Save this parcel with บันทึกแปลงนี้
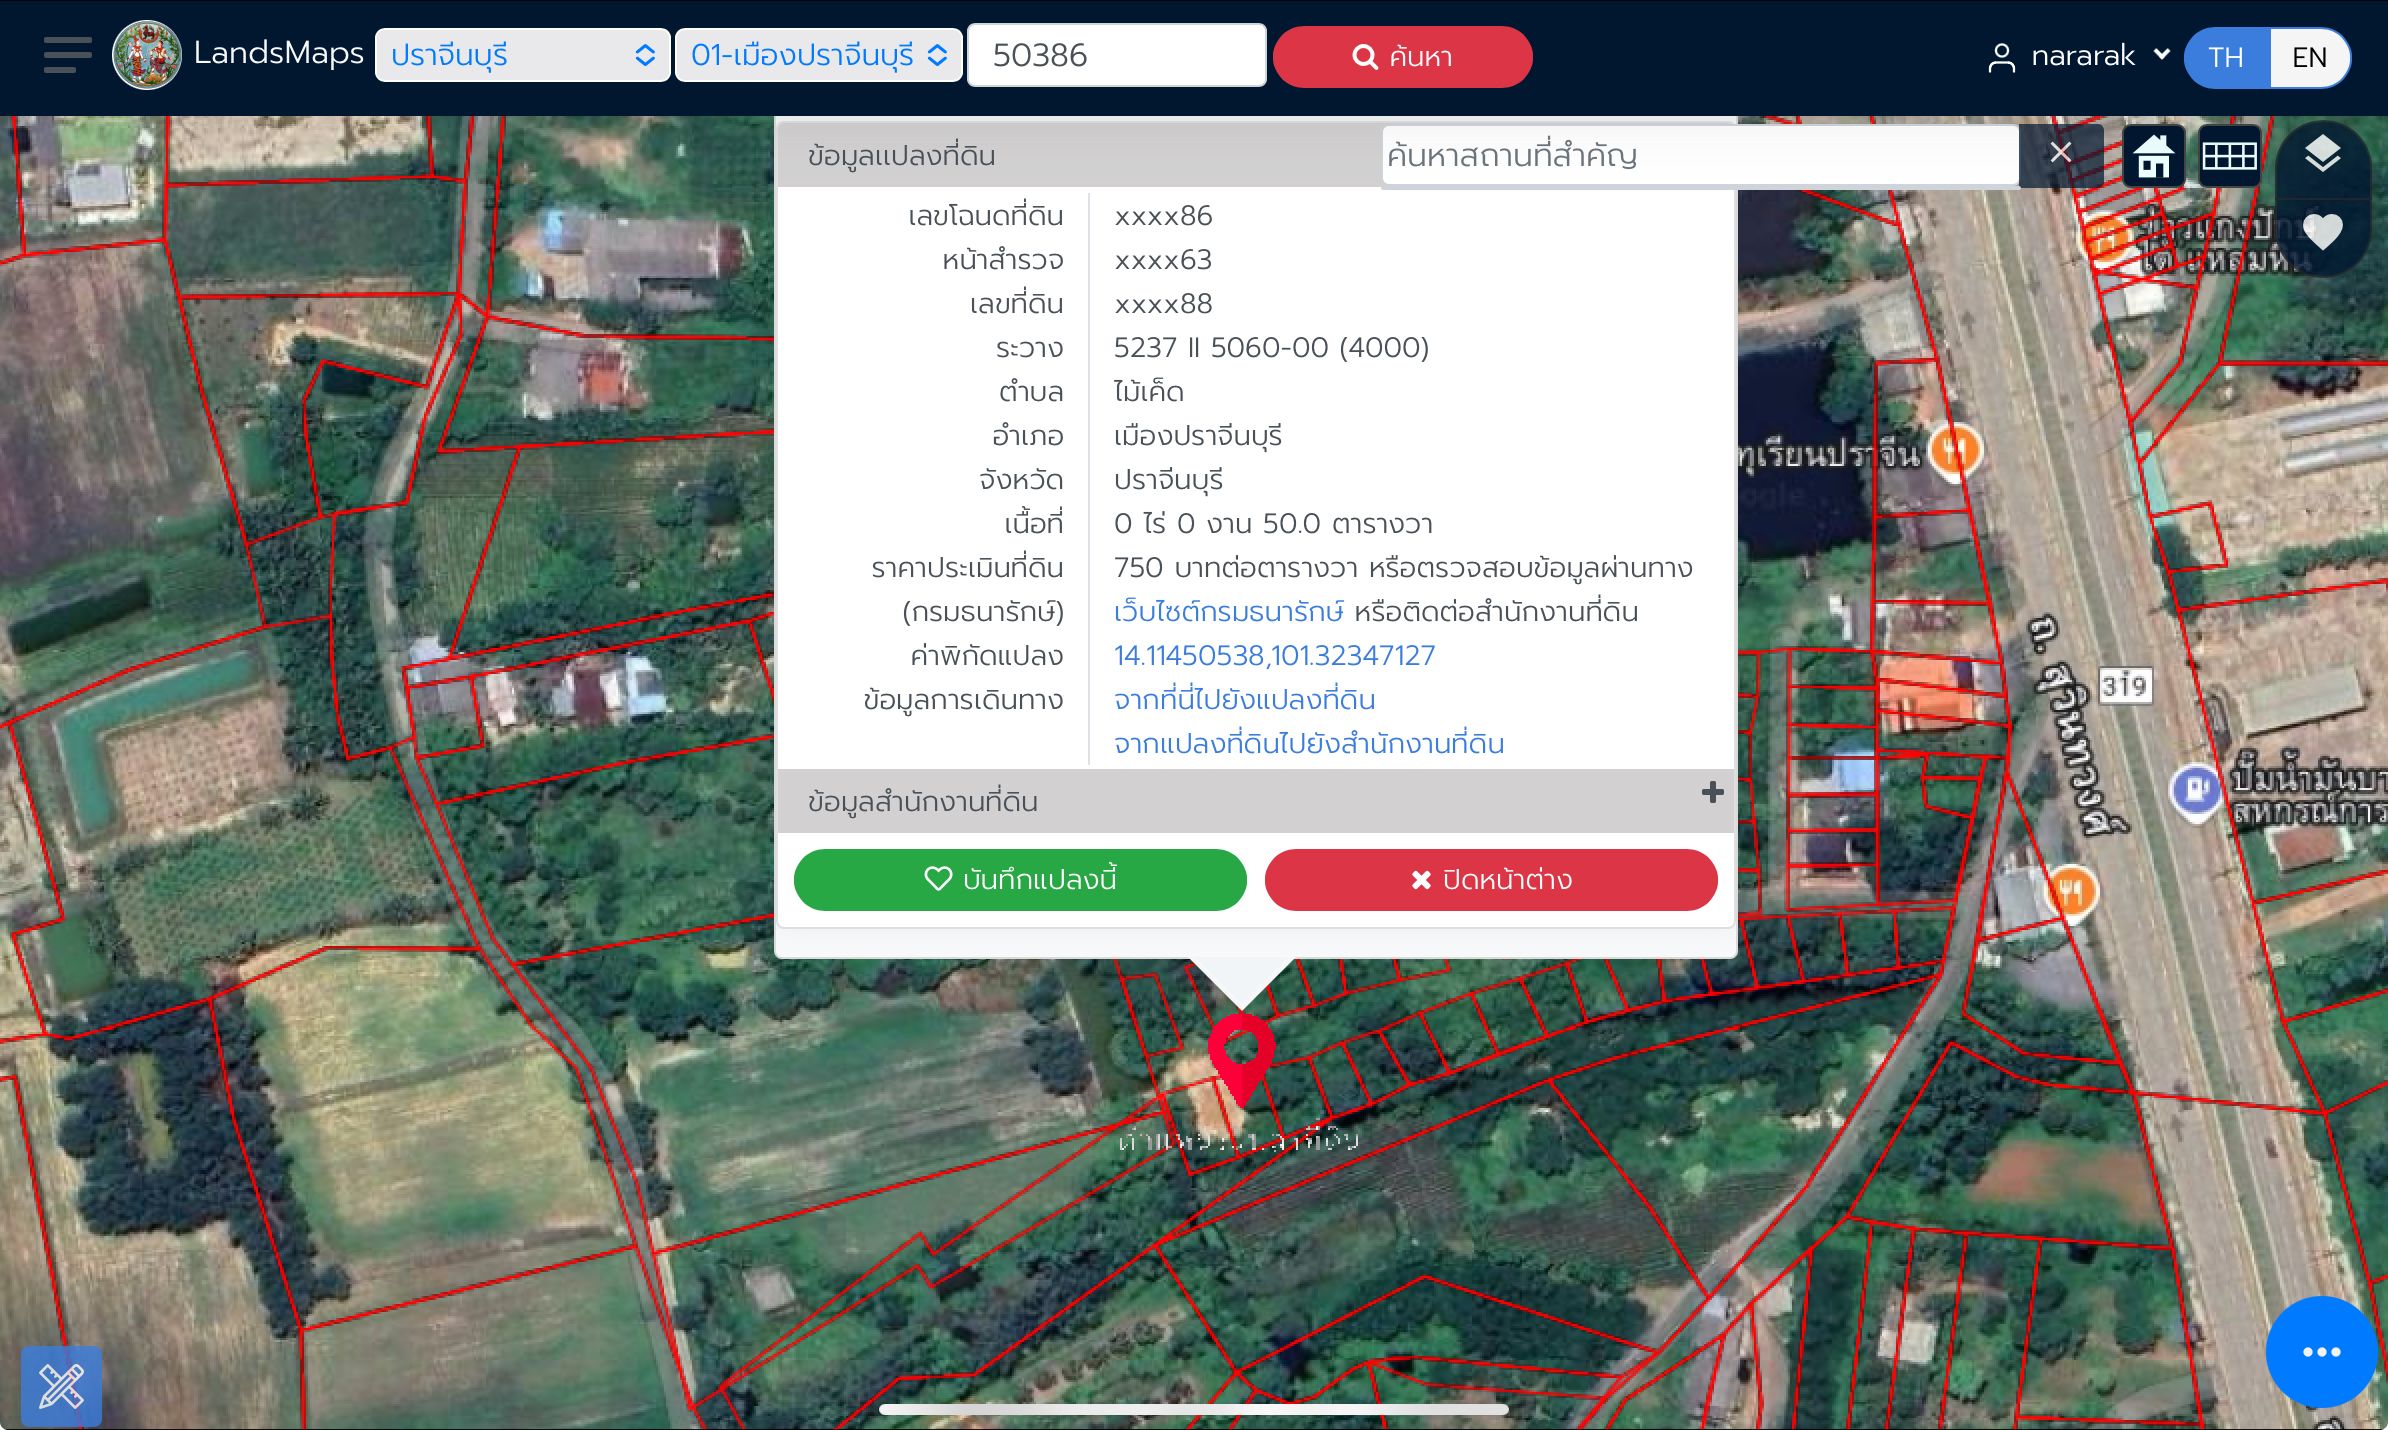 click(1020, 879)
